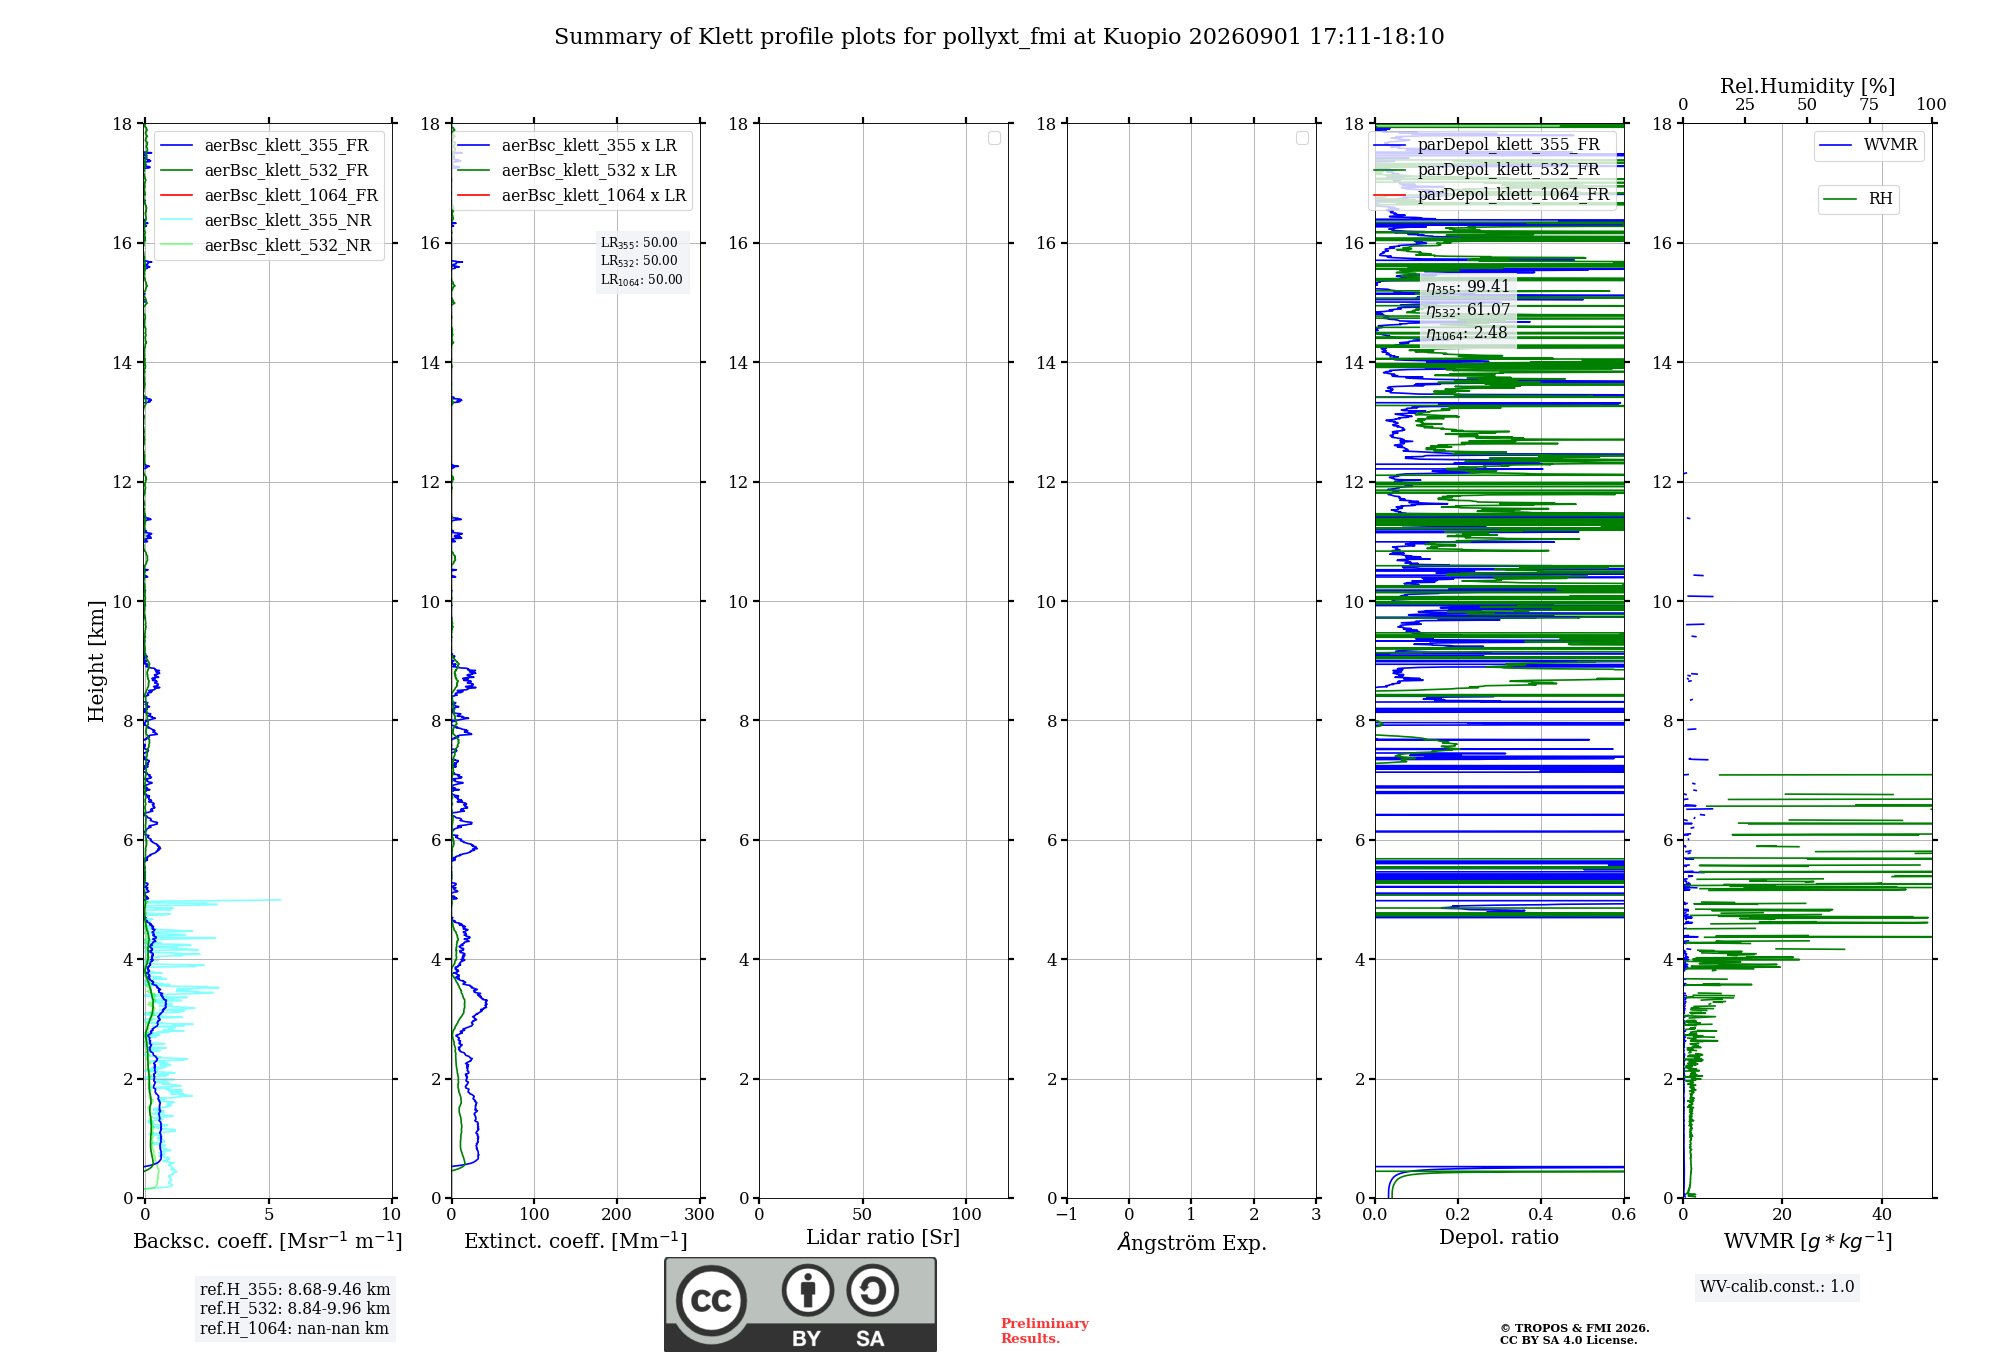Click the BY attribution person icon
Viewport: 2000px width, 1360px height.
(808, 1290)
